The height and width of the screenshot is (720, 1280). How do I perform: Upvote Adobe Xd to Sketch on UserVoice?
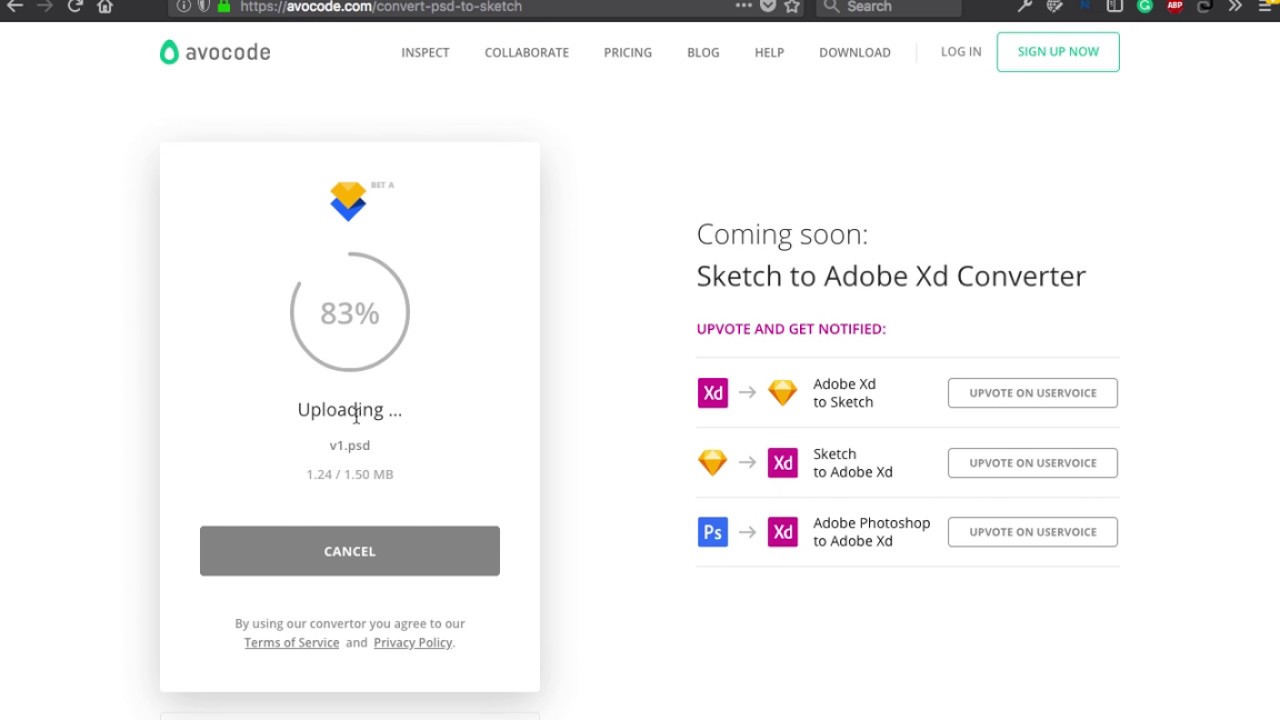[1033, 393]
